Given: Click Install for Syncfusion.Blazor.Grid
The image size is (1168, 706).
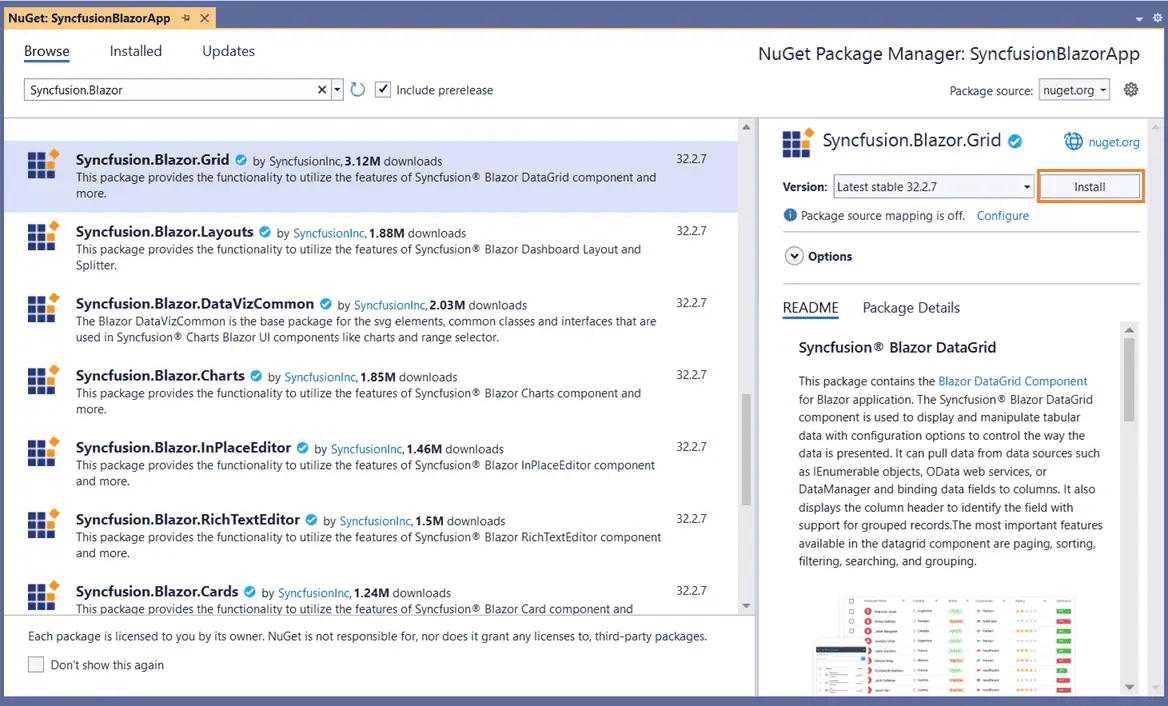Looking at the screenshot, I should pyautogui.click(x=1090, y=186).
